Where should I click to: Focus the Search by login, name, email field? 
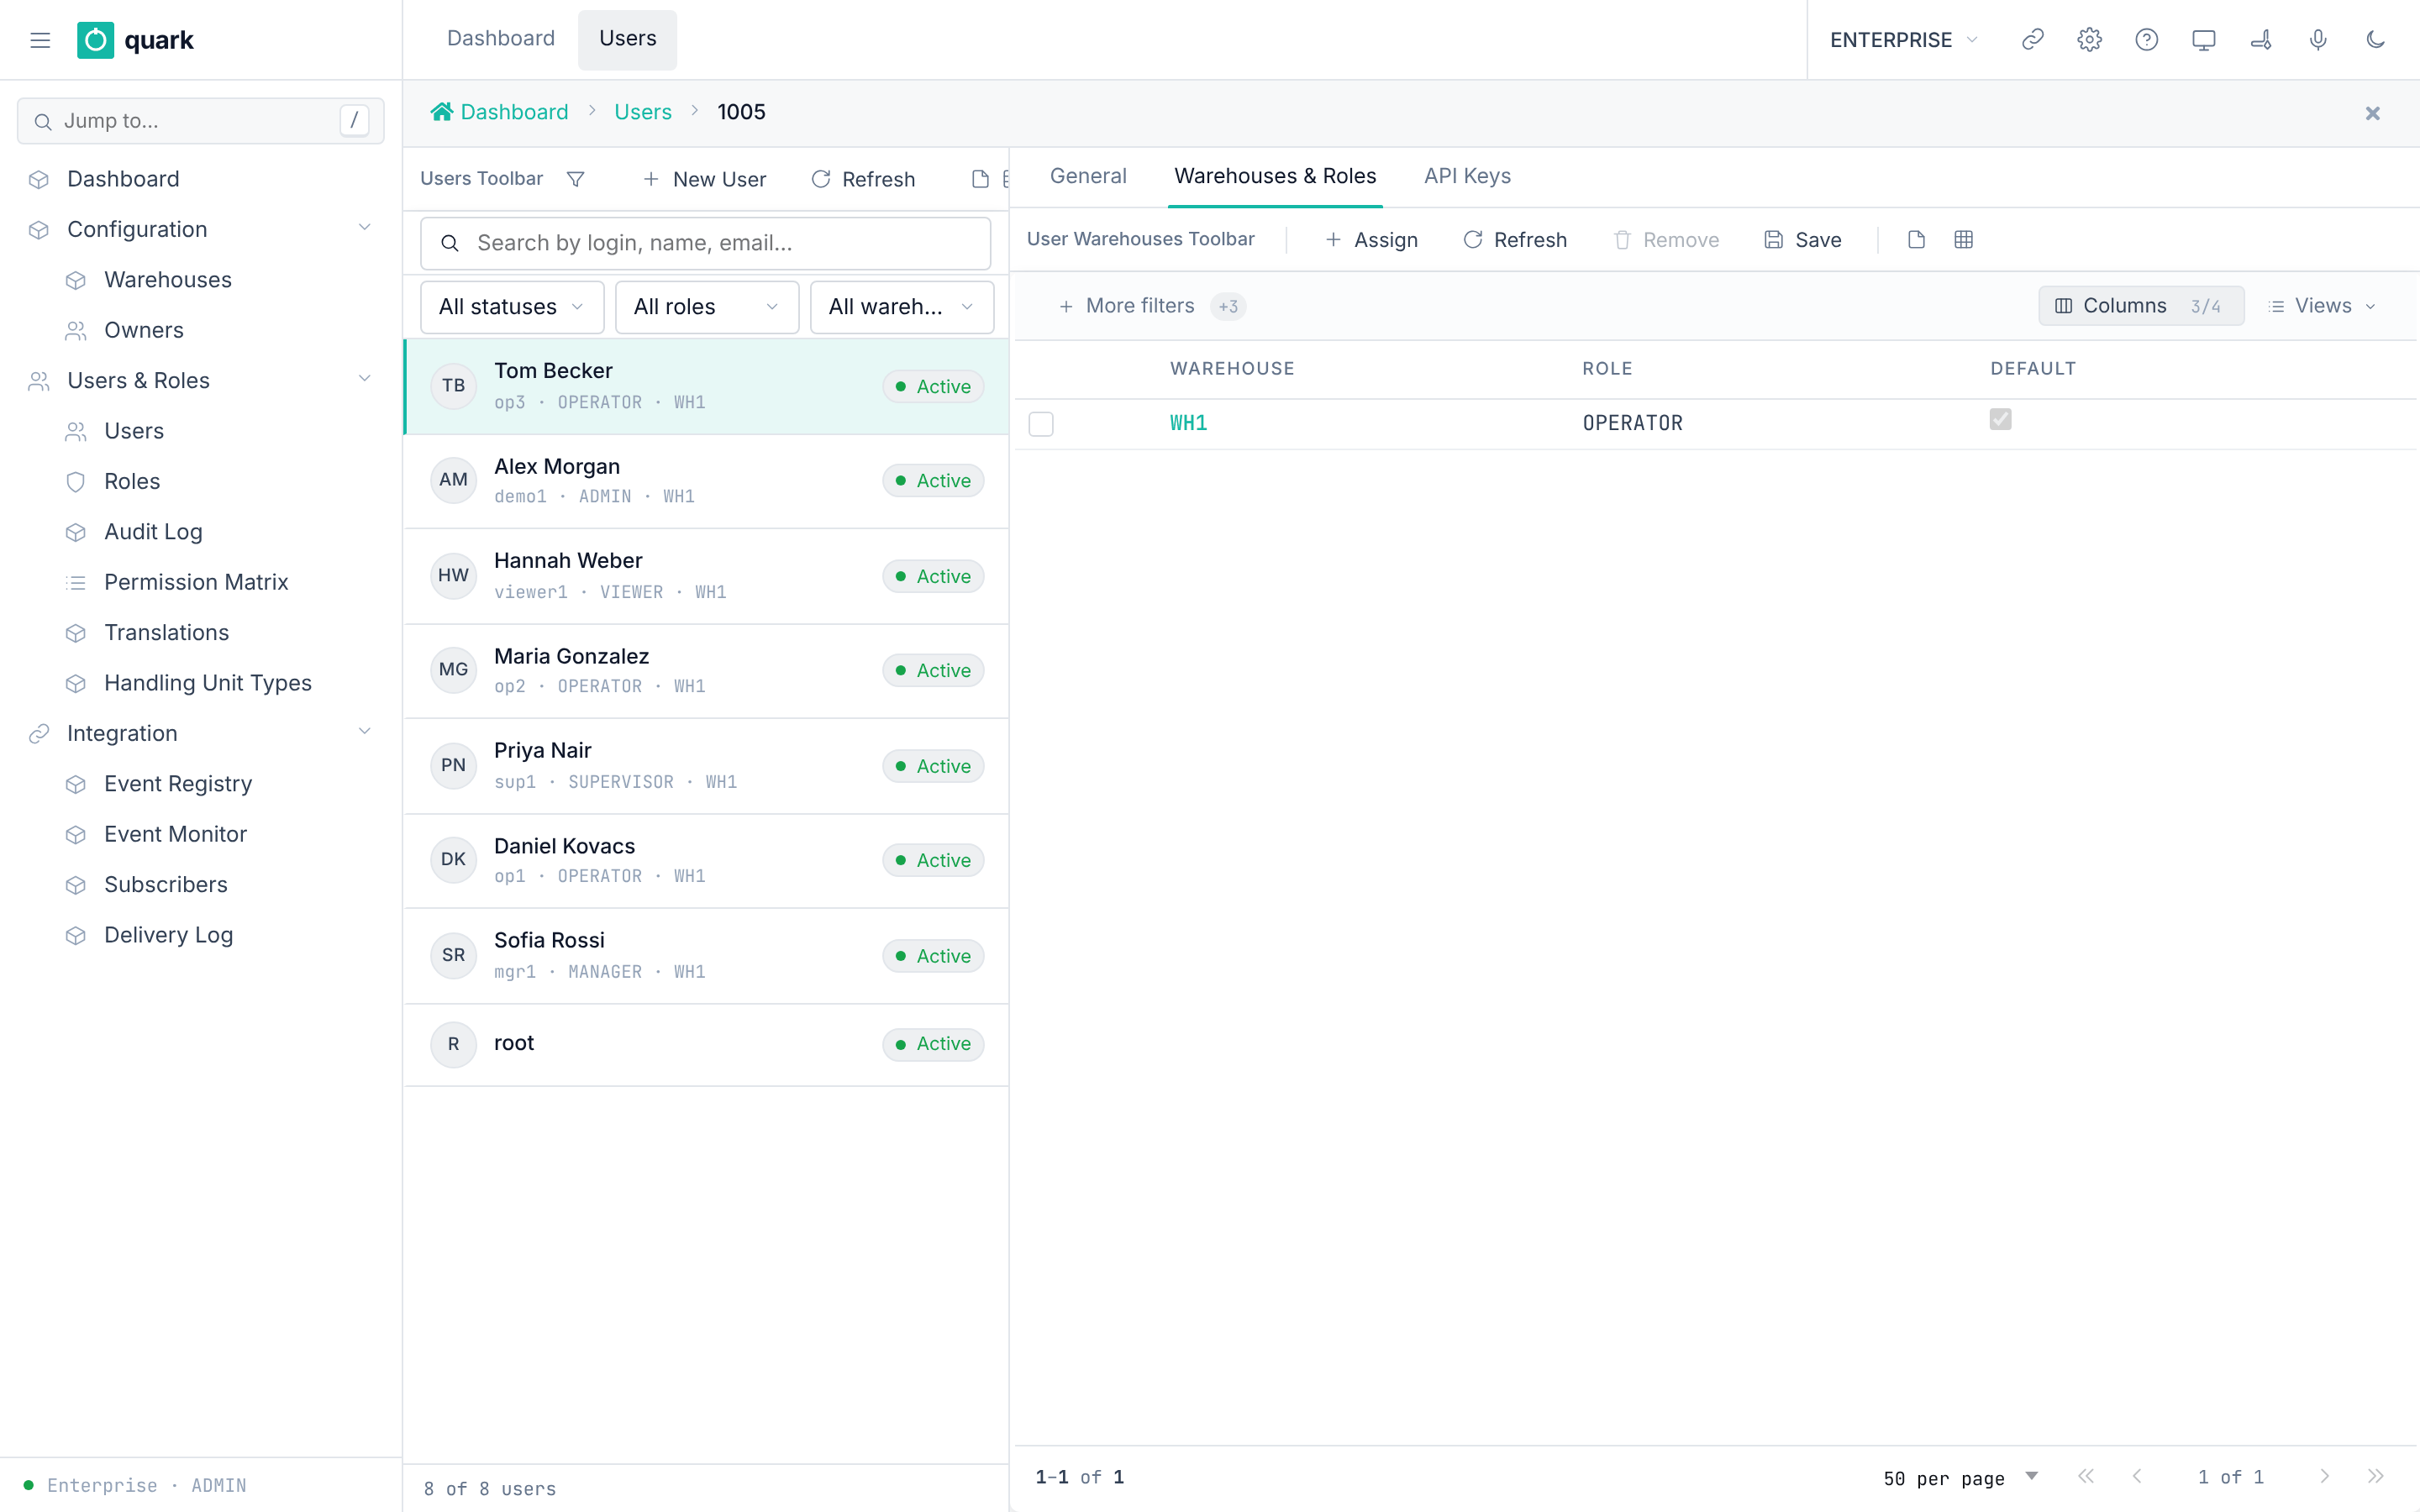pyautogui.click(x=706, y=243)
